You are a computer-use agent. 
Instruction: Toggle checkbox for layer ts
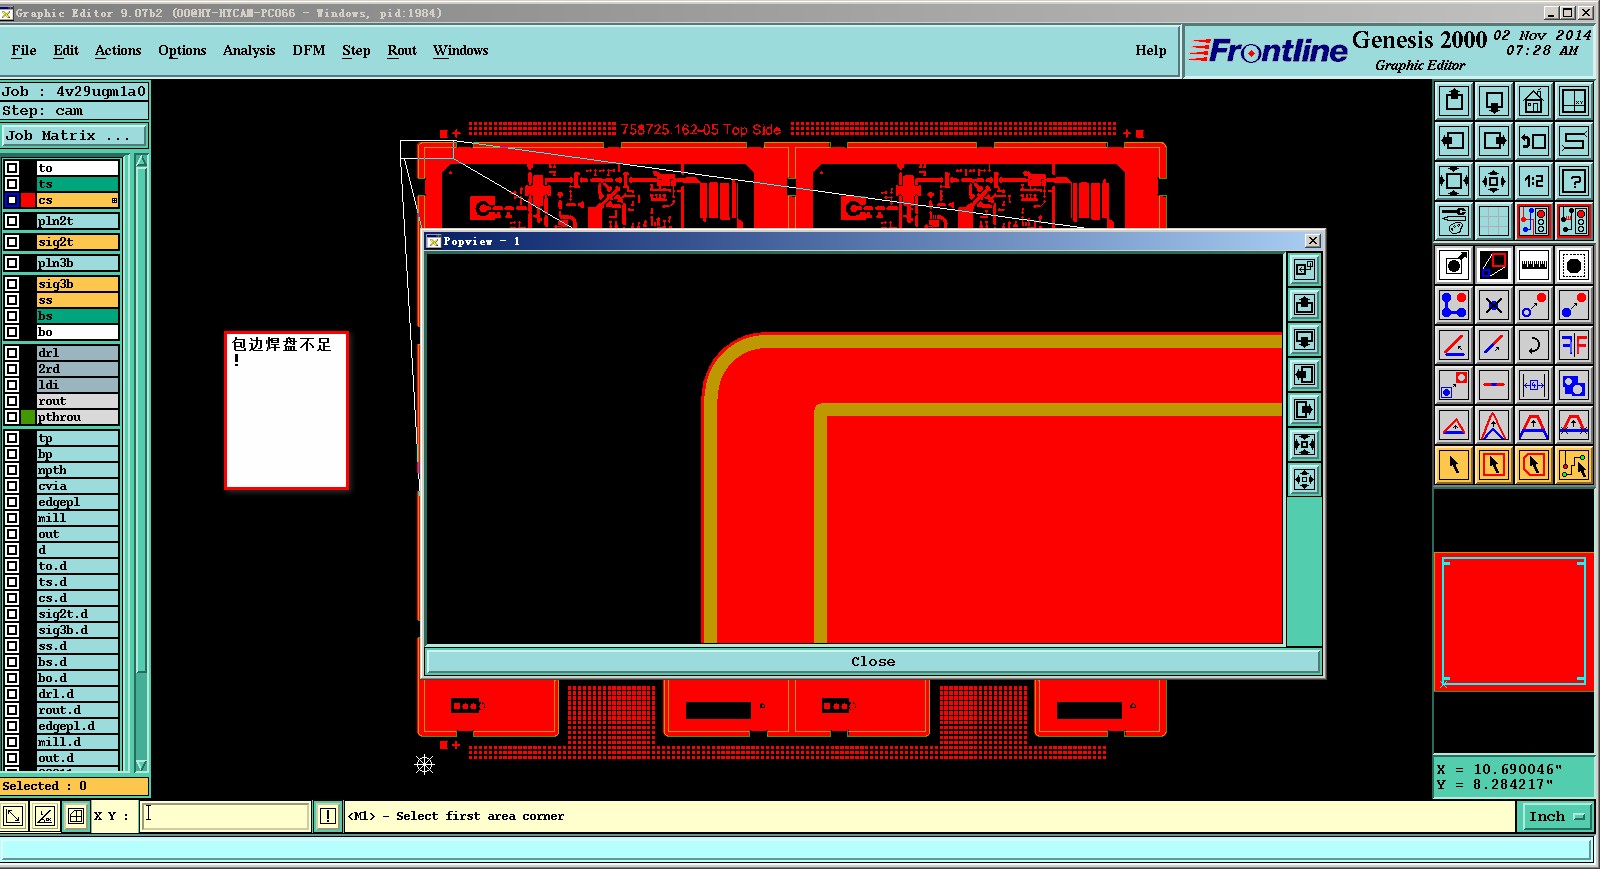click(x=12, y=184)
